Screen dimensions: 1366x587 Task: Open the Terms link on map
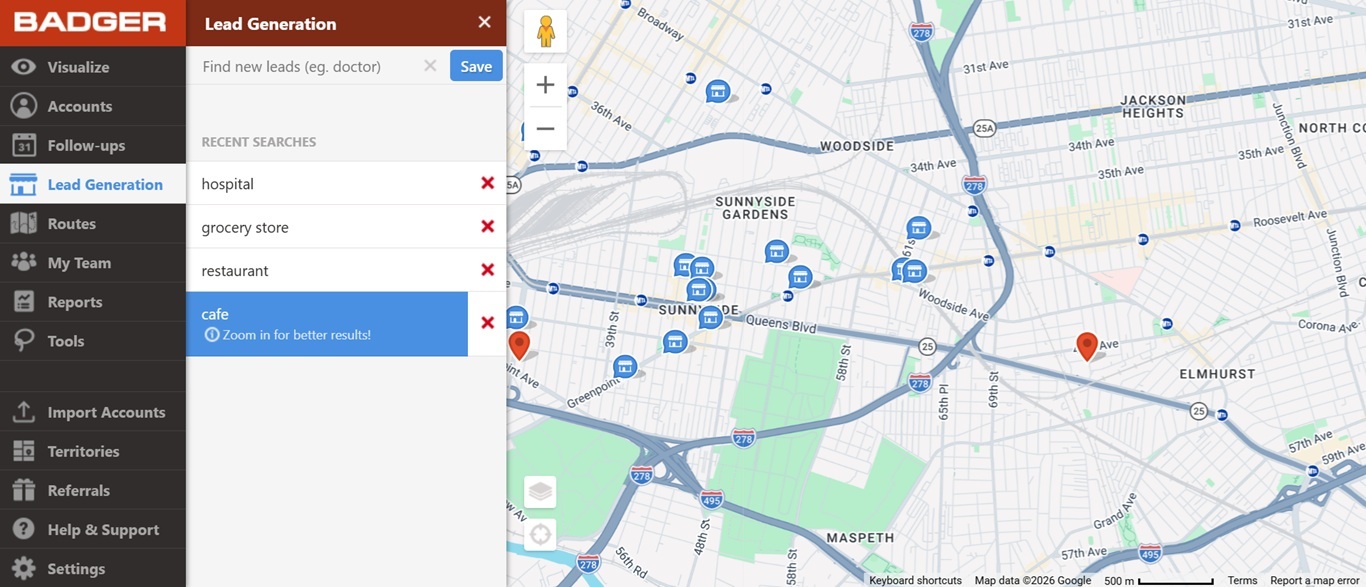[x=1242, y=580]
